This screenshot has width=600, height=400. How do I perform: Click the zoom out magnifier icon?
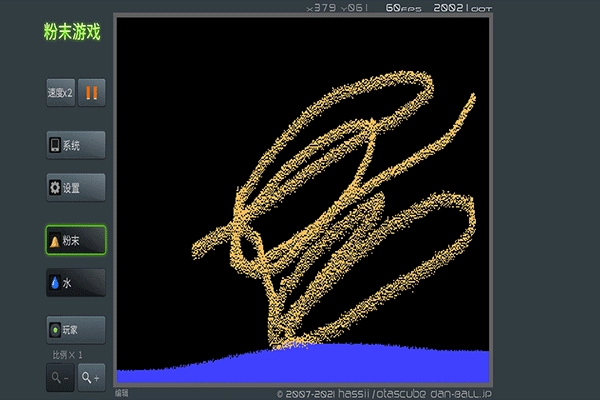(x=59, y=377)
